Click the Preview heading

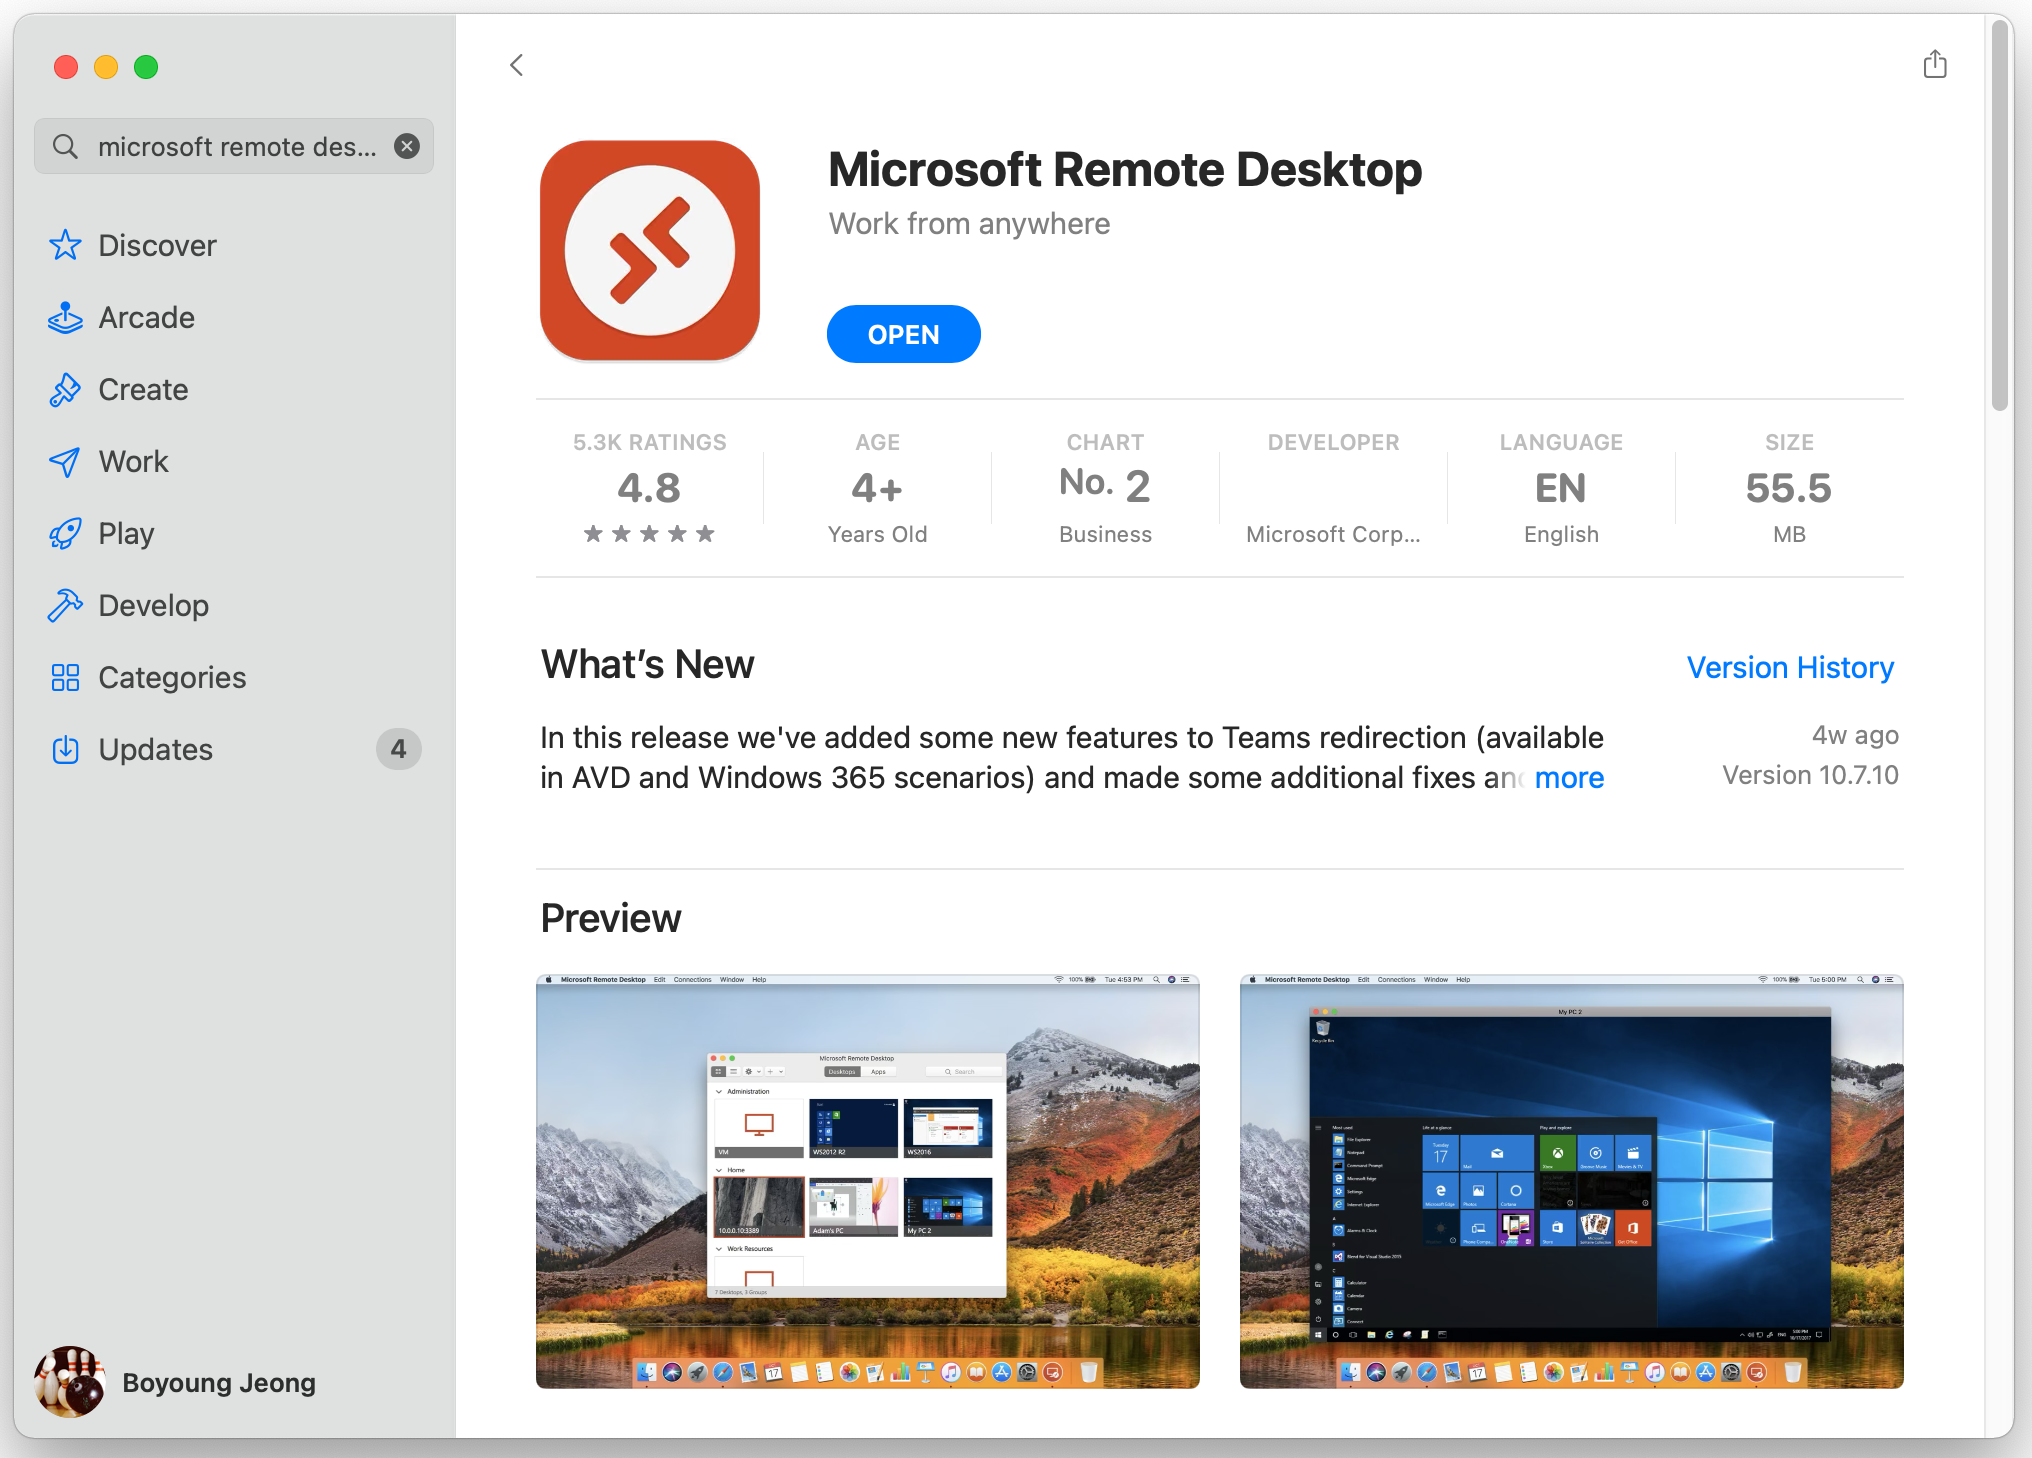610,918
